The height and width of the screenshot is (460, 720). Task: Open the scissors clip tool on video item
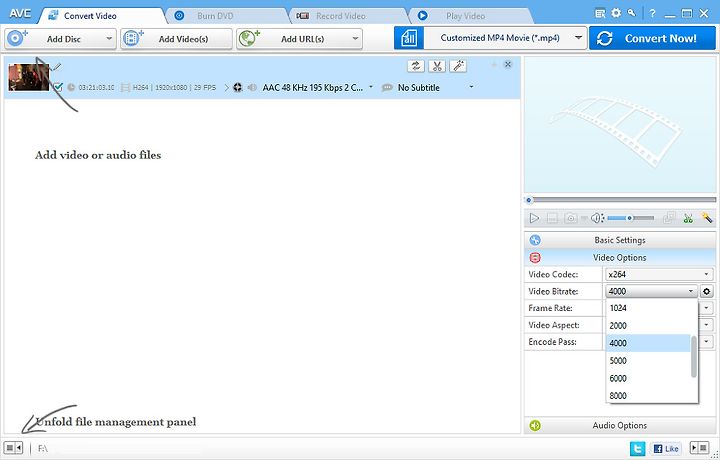[x=437, y=66]
